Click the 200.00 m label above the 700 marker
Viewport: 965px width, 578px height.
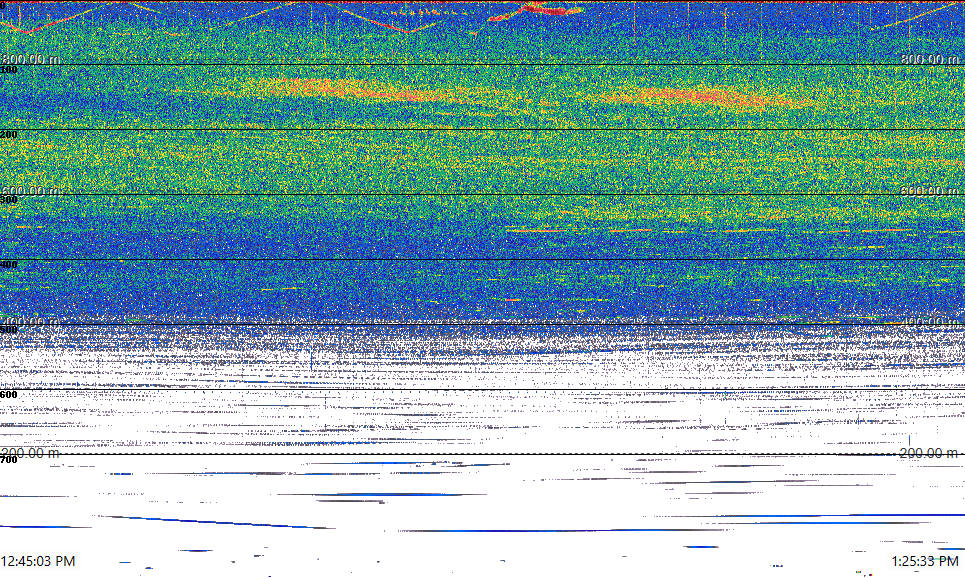(31, 453)
